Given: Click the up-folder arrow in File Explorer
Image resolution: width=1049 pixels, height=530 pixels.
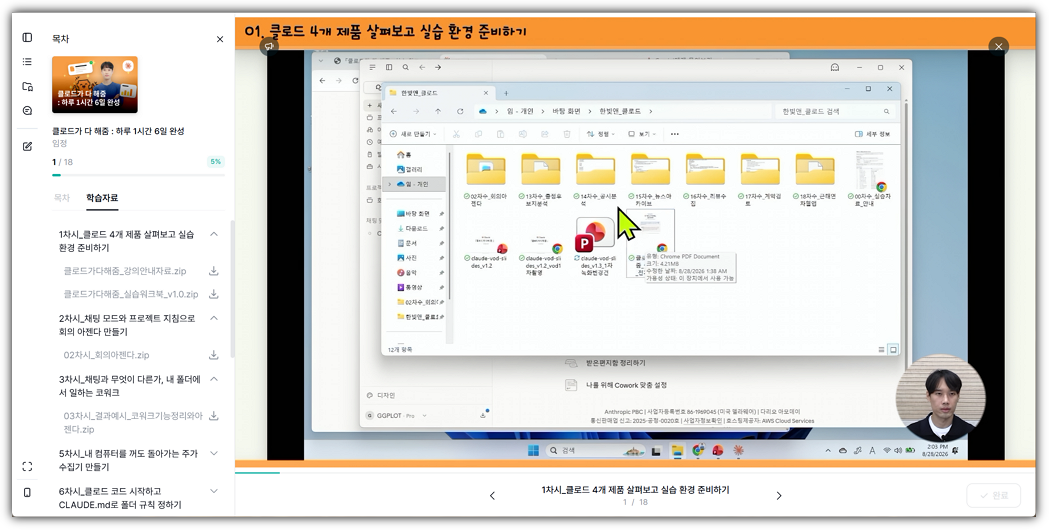Looking at the screenshot, I should pyautogui.click(x=438, y=111).
